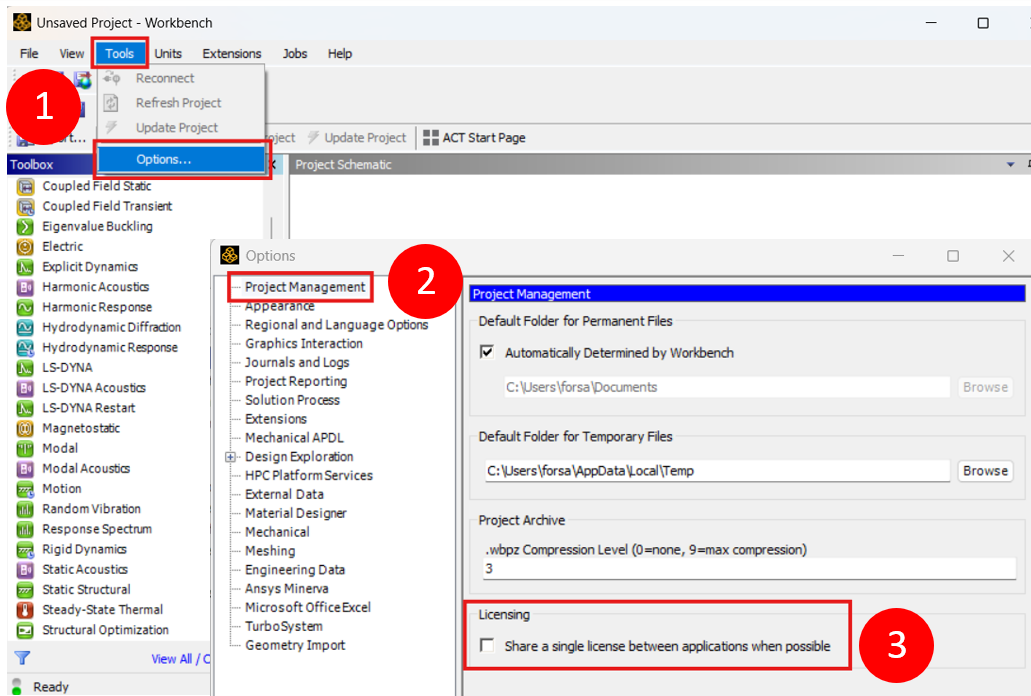The image size is (1031, 696).
Task: Click the Coupled Field Transient icon
Action: tap(25, 207)
